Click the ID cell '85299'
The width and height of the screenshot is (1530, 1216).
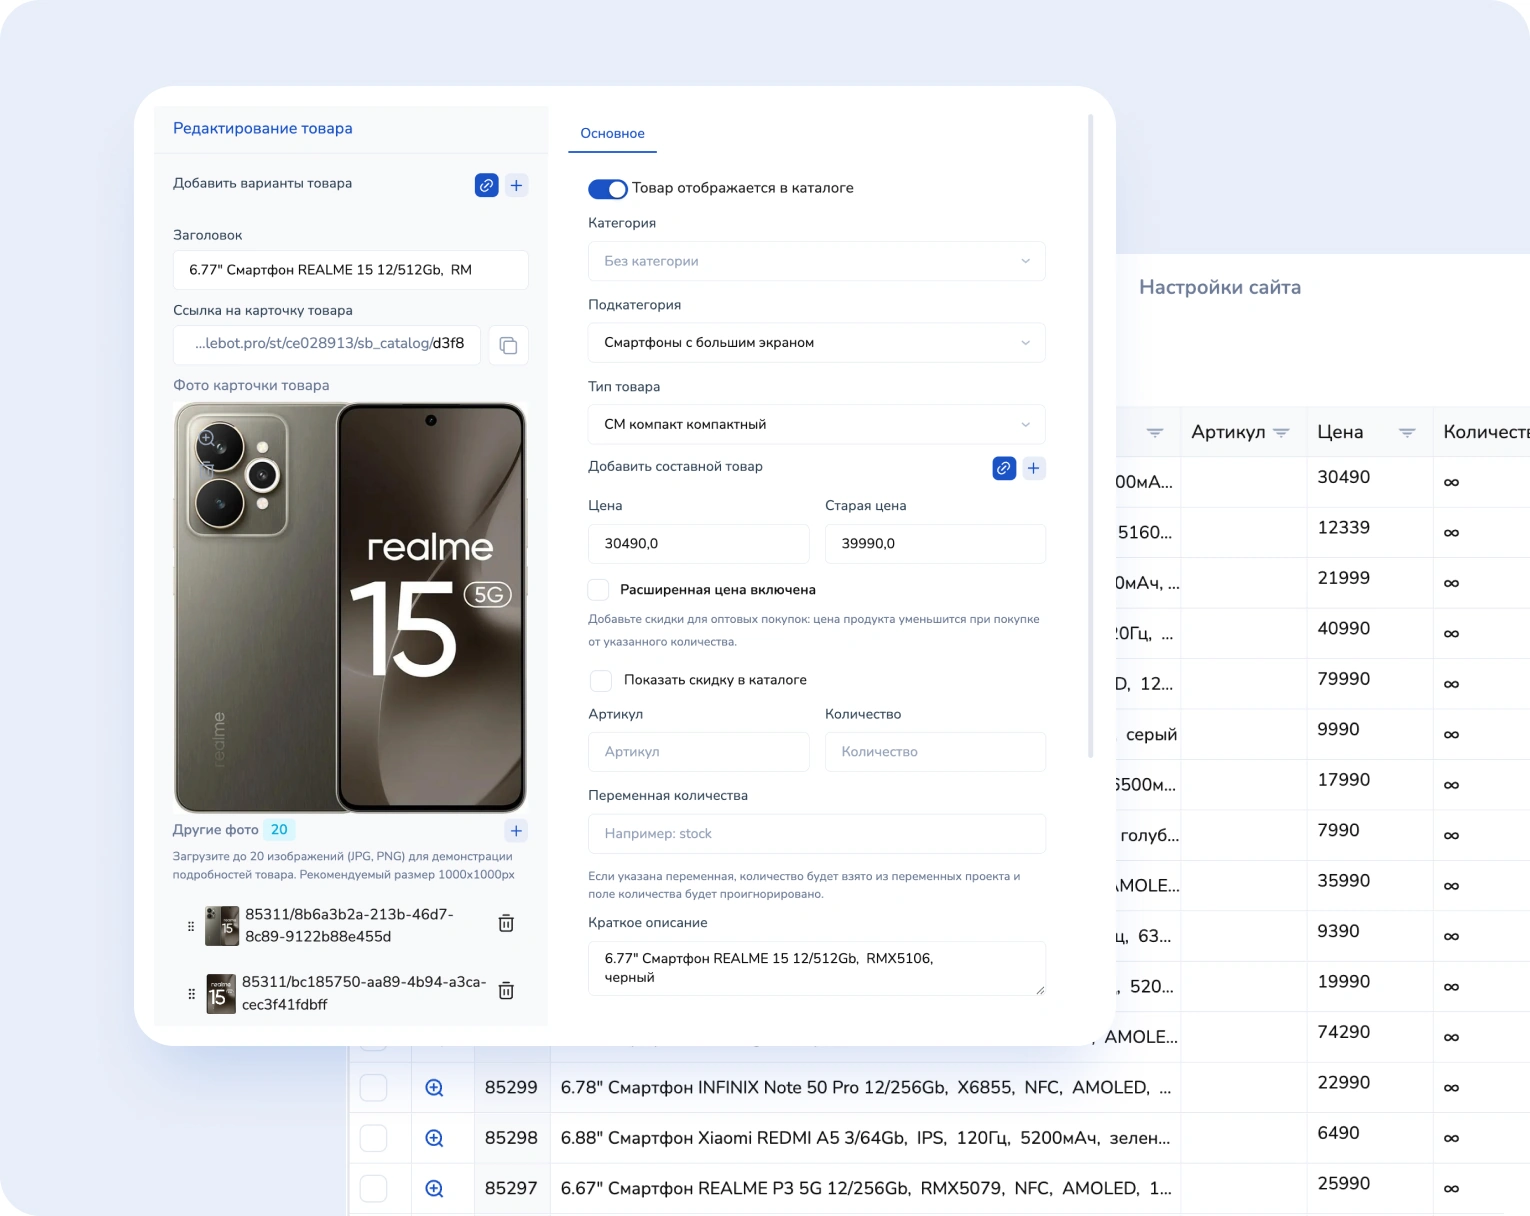[x=511, y=1088]
